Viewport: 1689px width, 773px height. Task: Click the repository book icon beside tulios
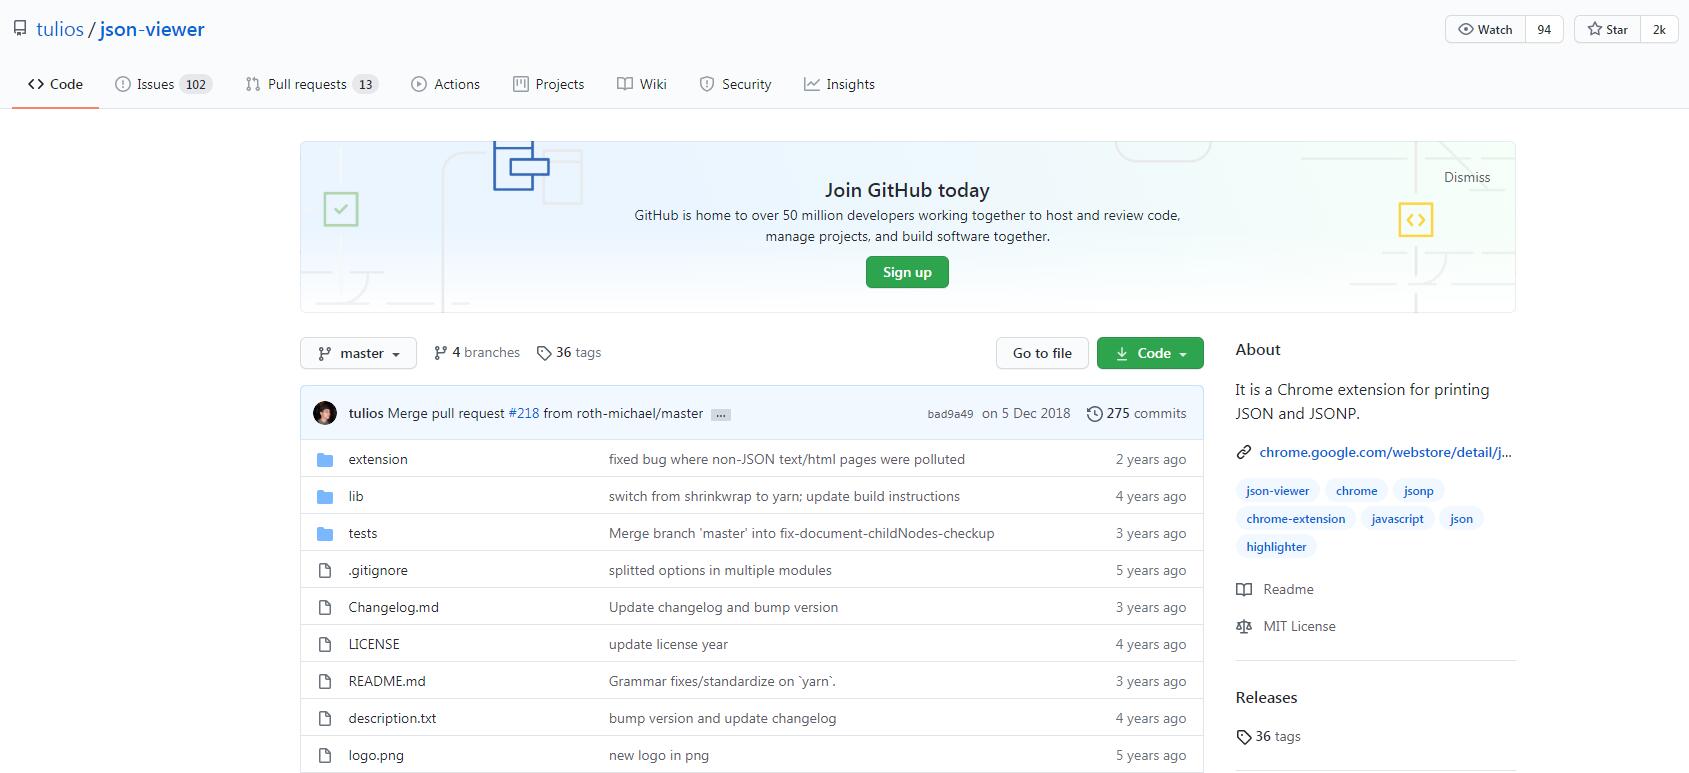point(20,29)
